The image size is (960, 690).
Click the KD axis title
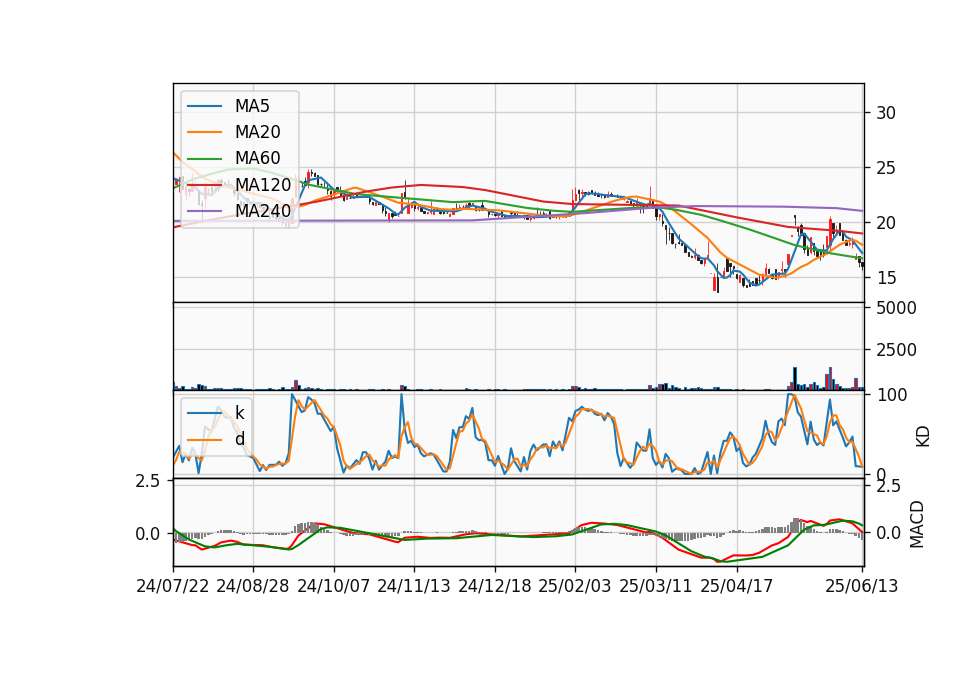pyautogui.click(x=923, y=436)
